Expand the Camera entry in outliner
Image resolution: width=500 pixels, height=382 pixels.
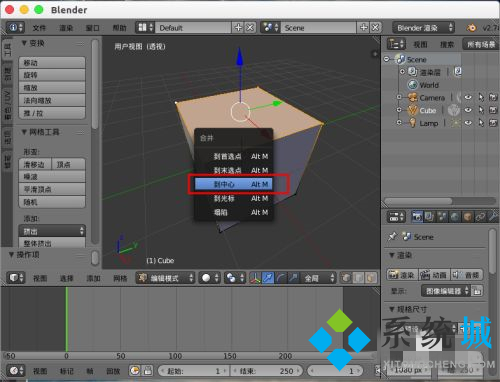[399, 97]
